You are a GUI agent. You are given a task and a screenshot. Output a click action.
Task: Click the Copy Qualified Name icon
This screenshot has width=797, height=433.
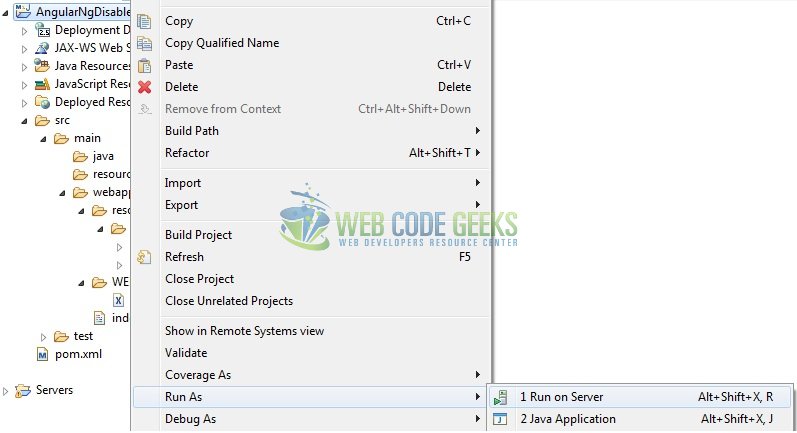click(144, 44)
